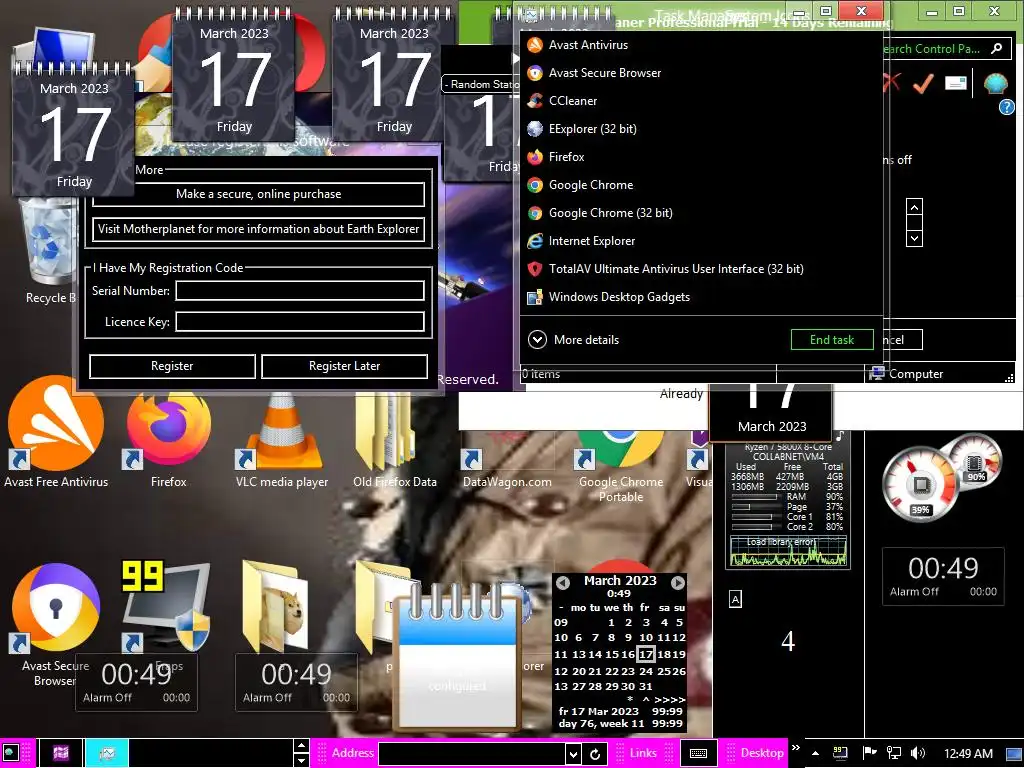Click the taskbar Address input field

(x=472, y=754)
